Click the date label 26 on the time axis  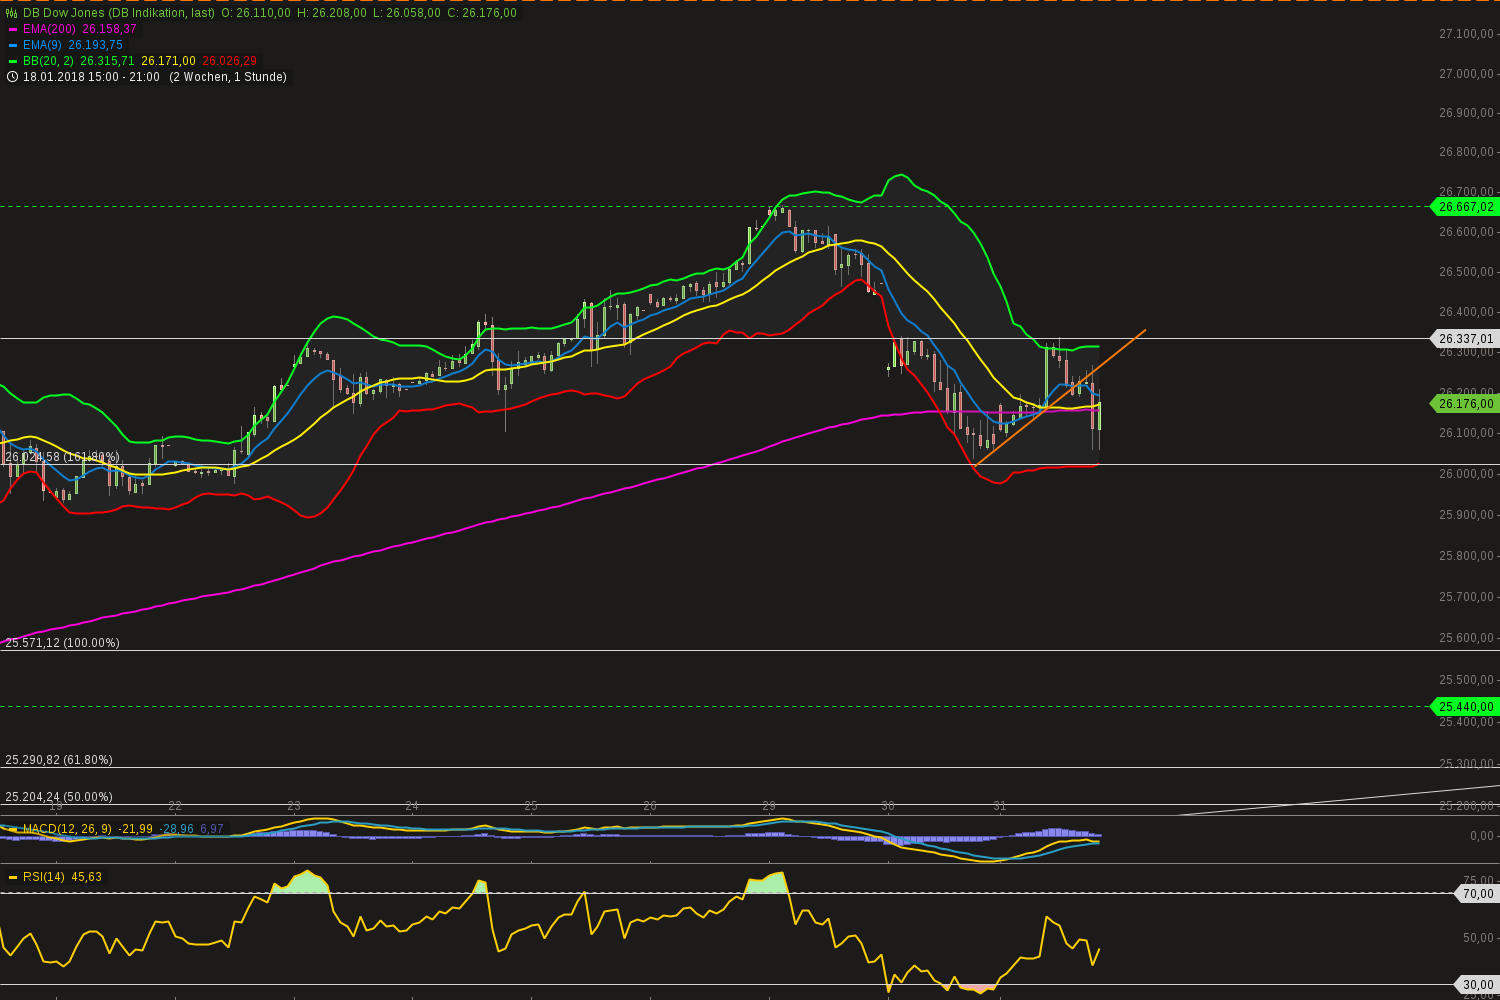pyautogui.click(x=650, y=805)
